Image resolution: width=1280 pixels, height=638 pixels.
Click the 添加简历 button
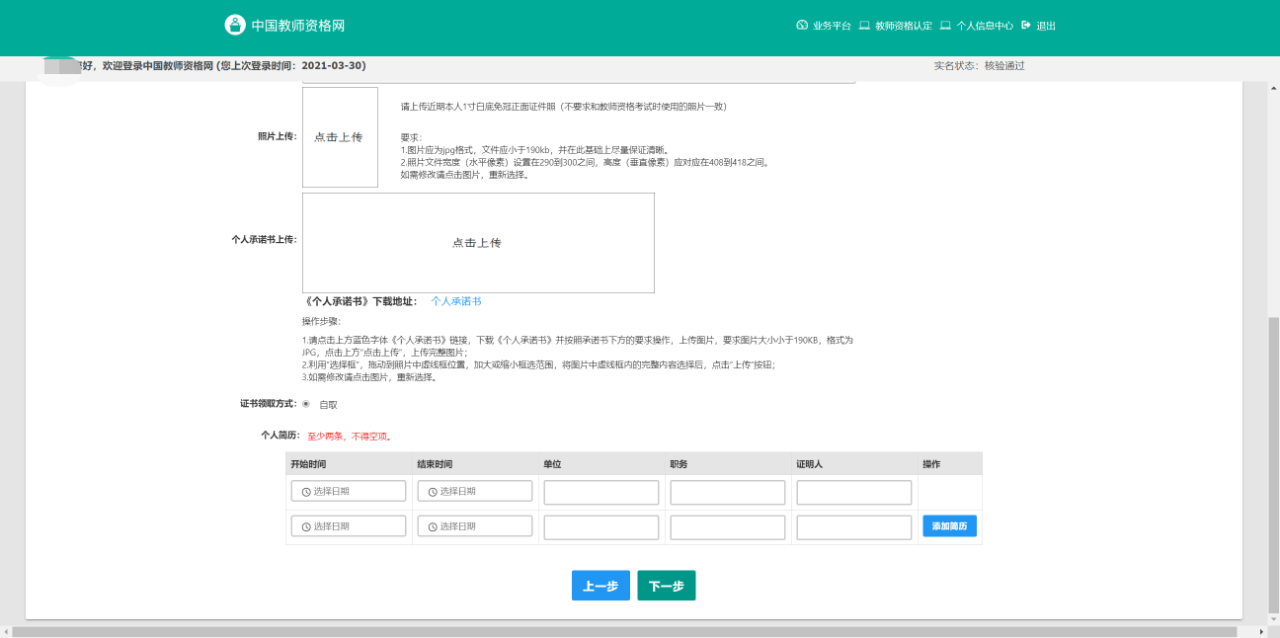(949, 526)
